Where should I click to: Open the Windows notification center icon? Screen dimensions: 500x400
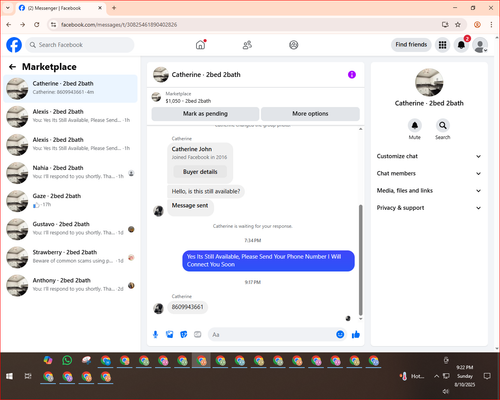[x=487, y=376]
